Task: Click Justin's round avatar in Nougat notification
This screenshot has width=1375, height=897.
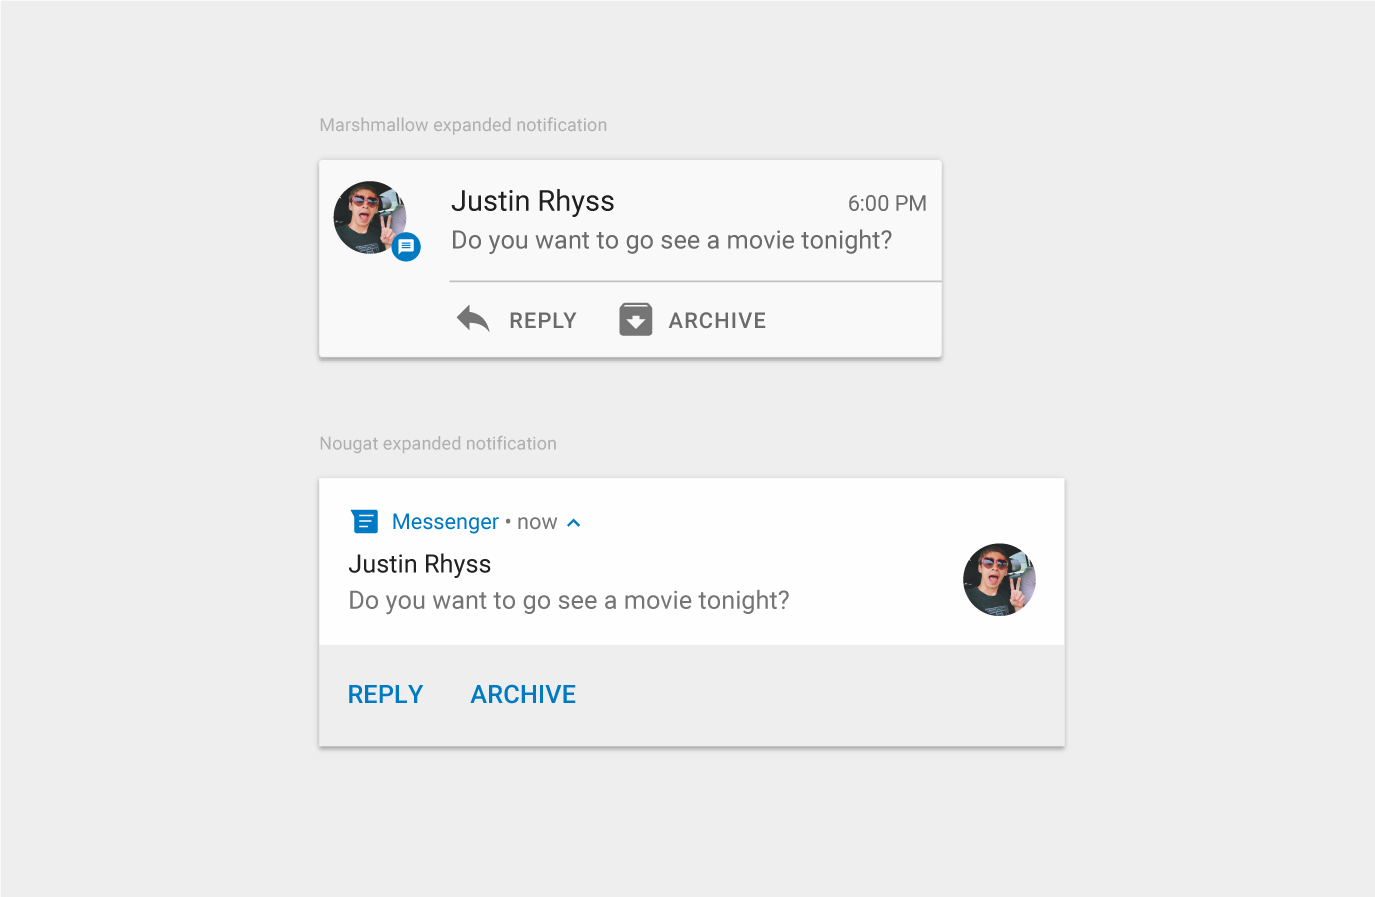Action: click(999, 580)
